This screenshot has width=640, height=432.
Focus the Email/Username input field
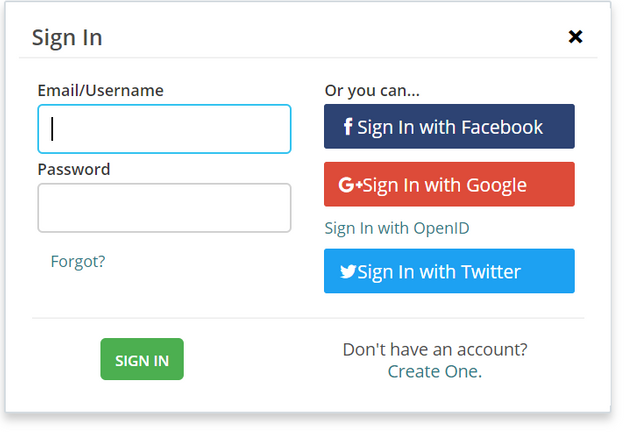click(164, 129)
